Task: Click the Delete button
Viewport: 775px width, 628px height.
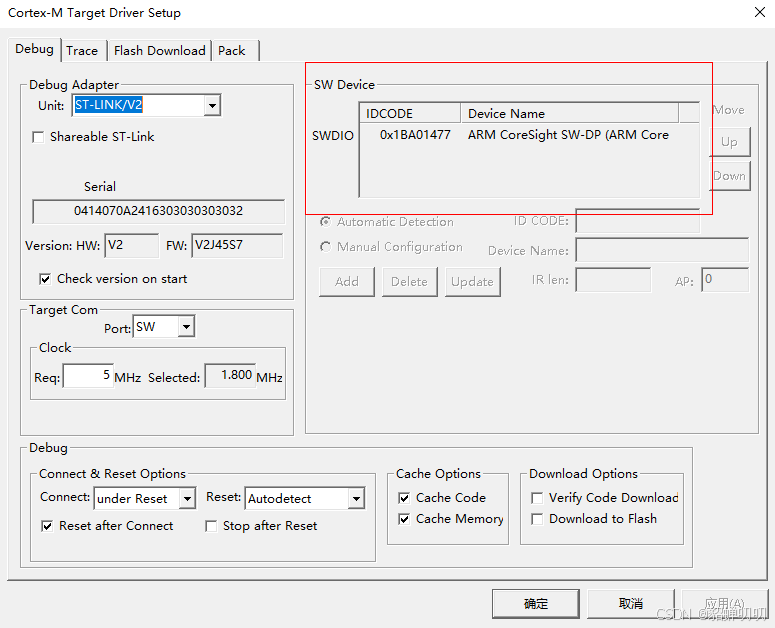Action: coord(409,282)
